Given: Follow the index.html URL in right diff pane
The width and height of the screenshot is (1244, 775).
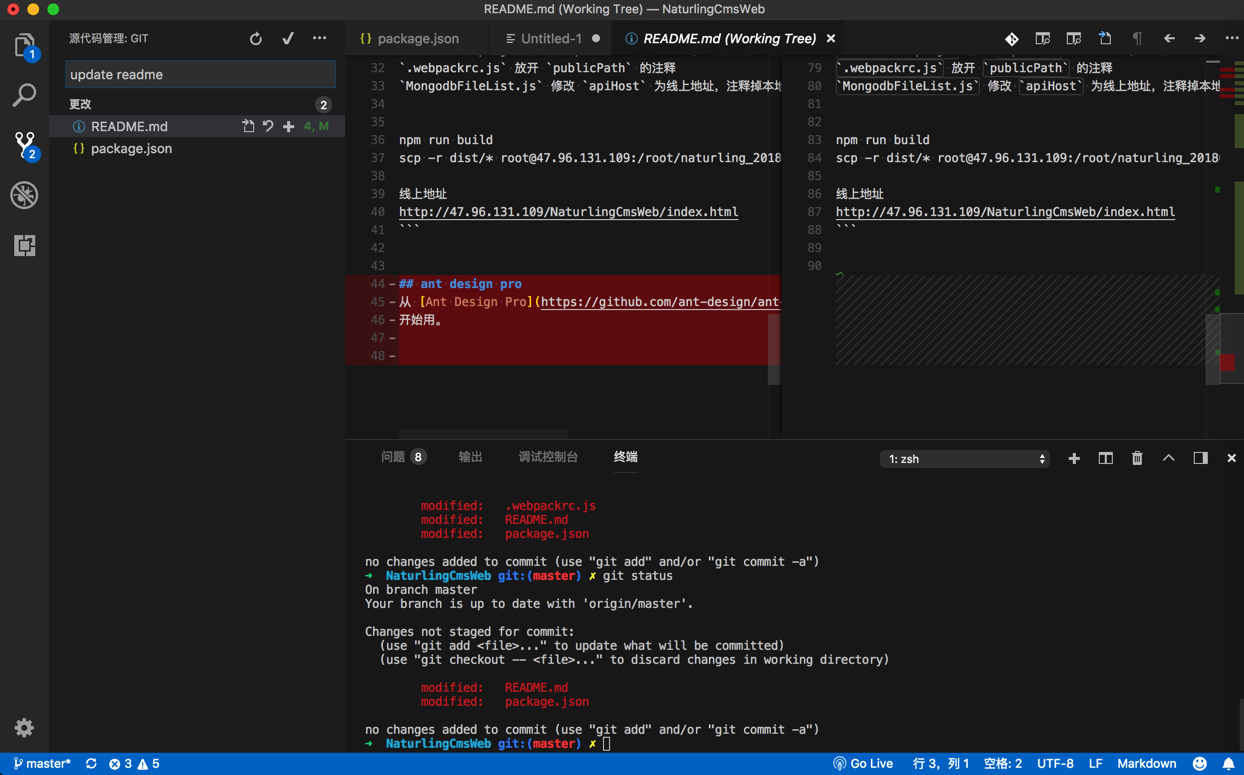Looking at the screenshot, I should click(1005, 212).
